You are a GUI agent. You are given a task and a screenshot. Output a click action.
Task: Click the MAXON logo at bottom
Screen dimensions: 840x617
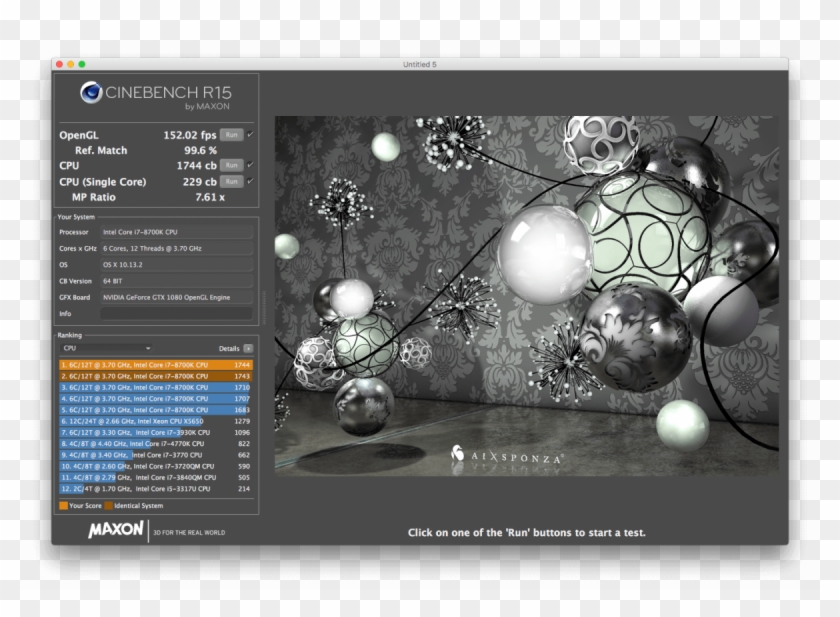116,530
